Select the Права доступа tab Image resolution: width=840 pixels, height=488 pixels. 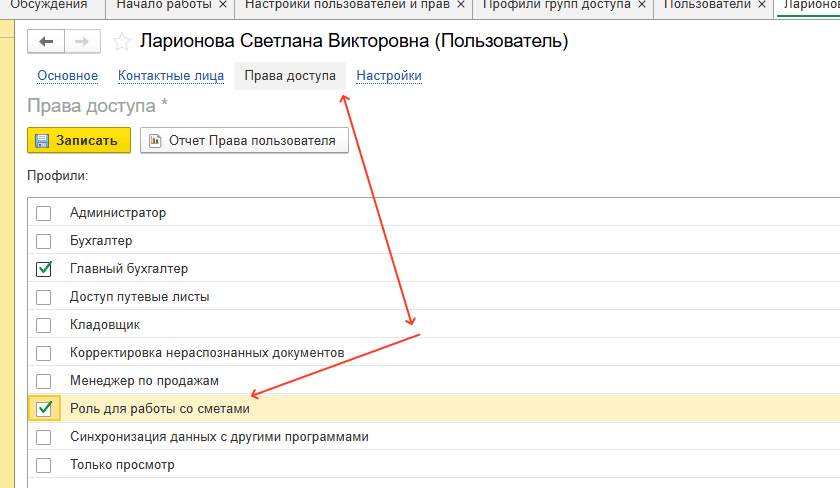(290, 76)
